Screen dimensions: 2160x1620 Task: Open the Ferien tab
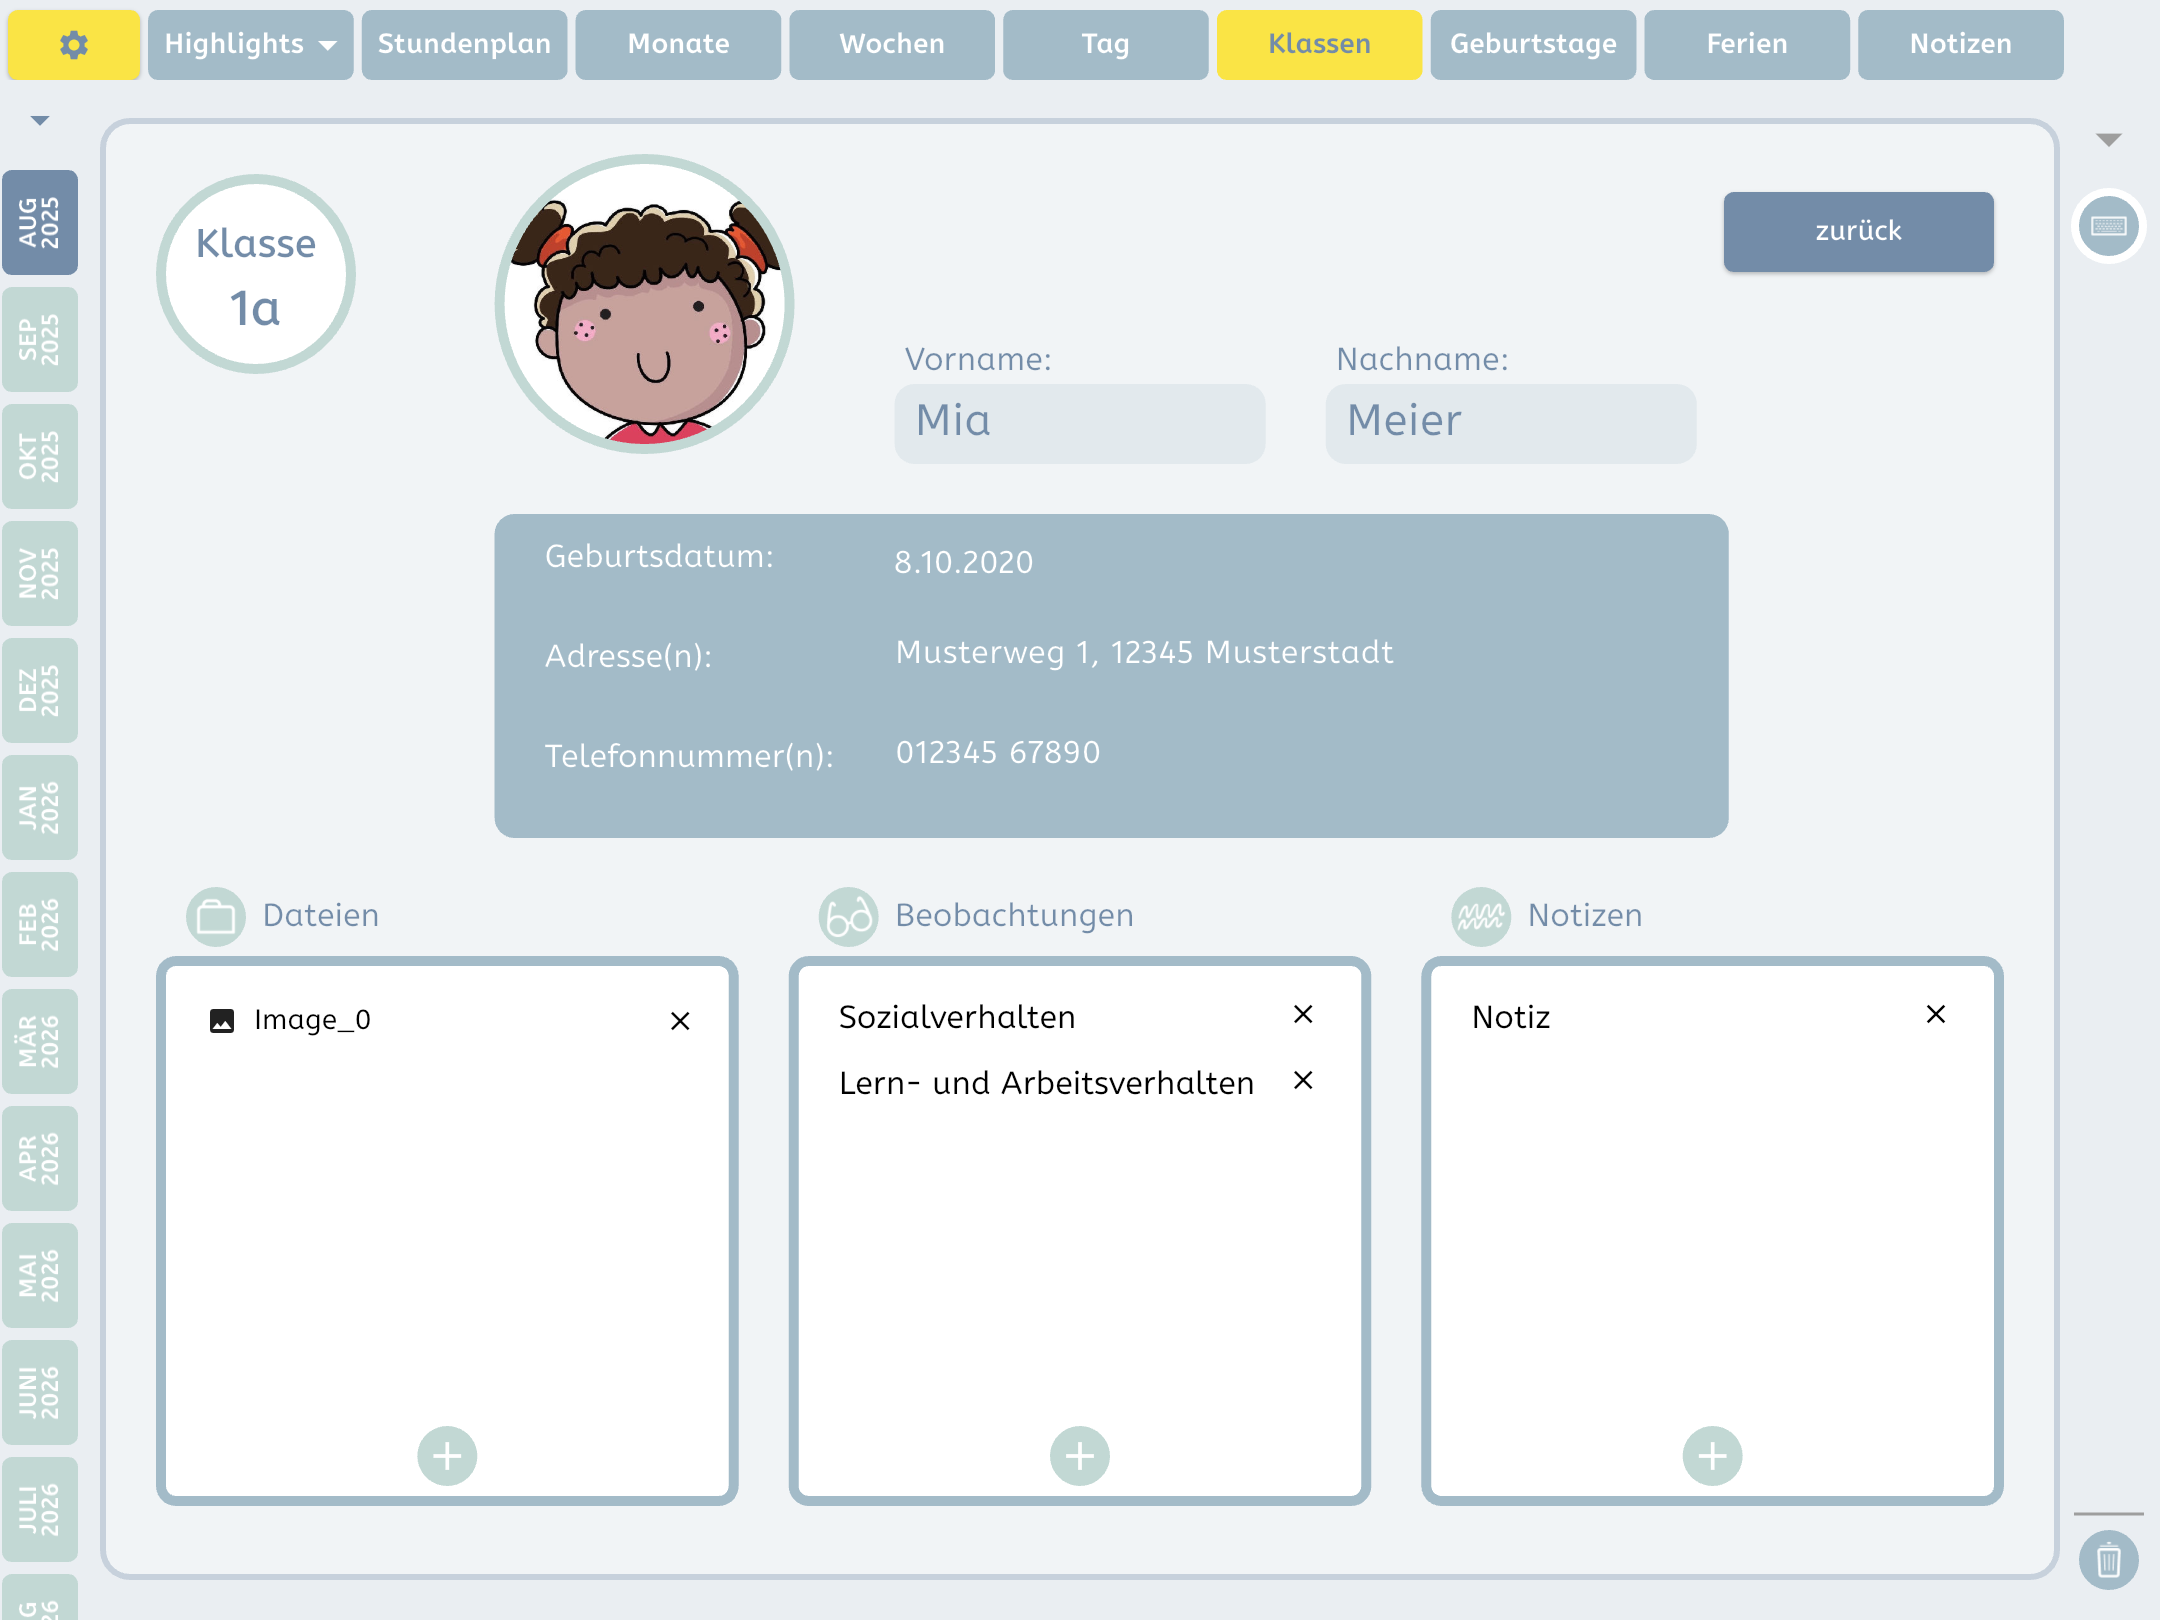coord(1747,44)
